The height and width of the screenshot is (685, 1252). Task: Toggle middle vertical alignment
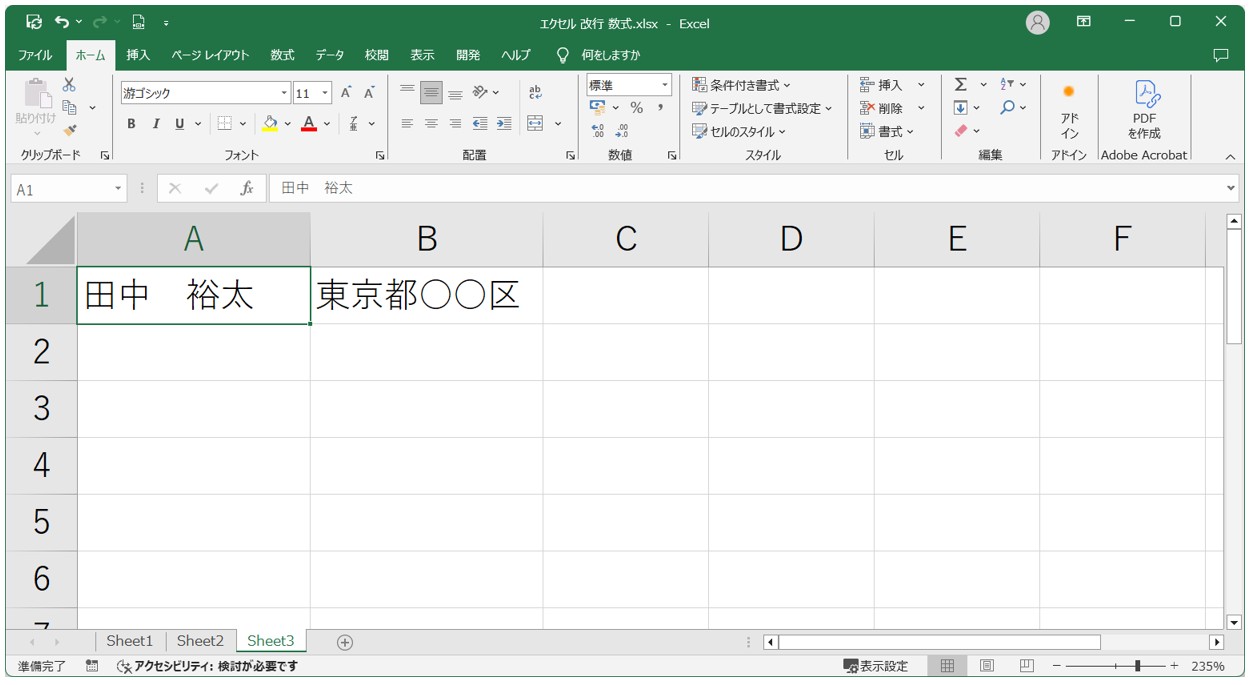coord(431,93)
